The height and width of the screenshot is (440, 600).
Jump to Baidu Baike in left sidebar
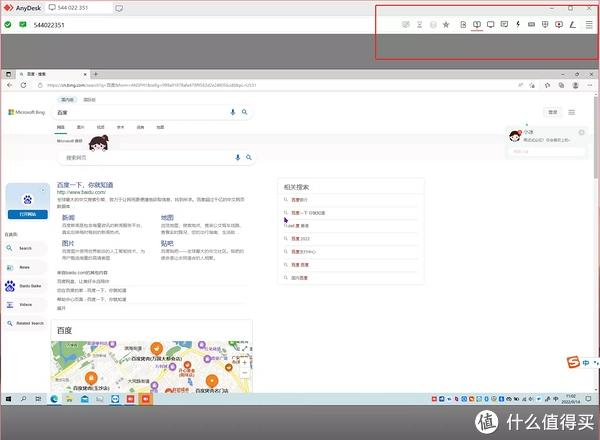point(25,286)
